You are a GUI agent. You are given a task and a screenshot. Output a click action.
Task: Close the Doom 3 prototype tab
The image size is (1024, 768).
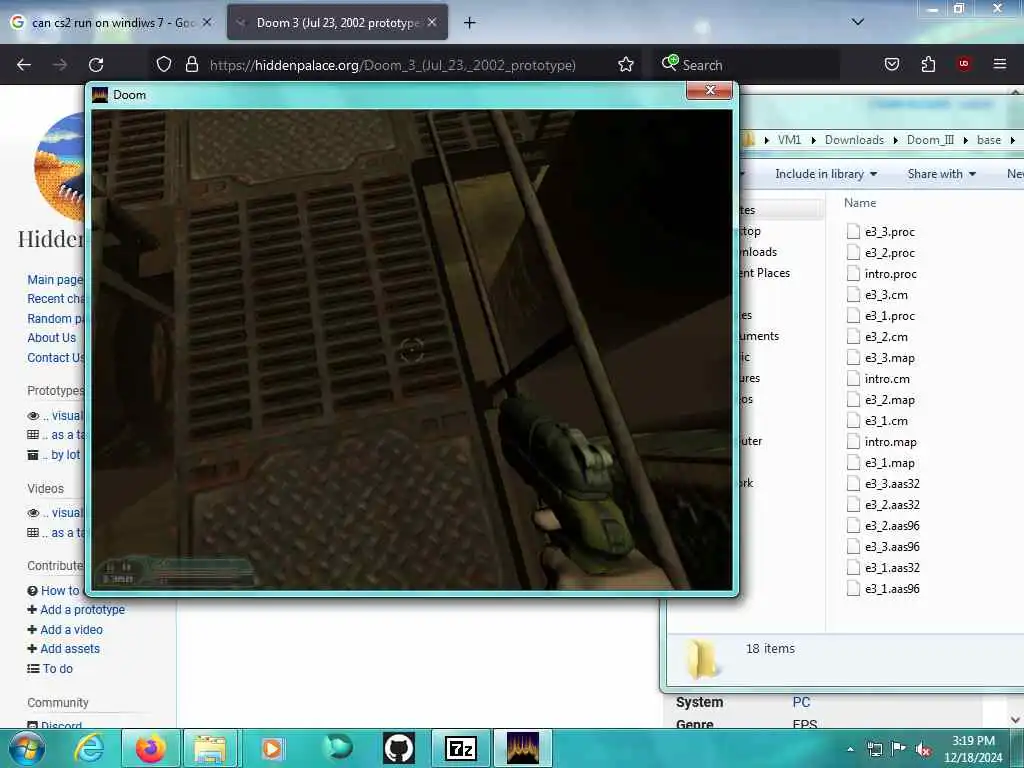tap(432, 22)
